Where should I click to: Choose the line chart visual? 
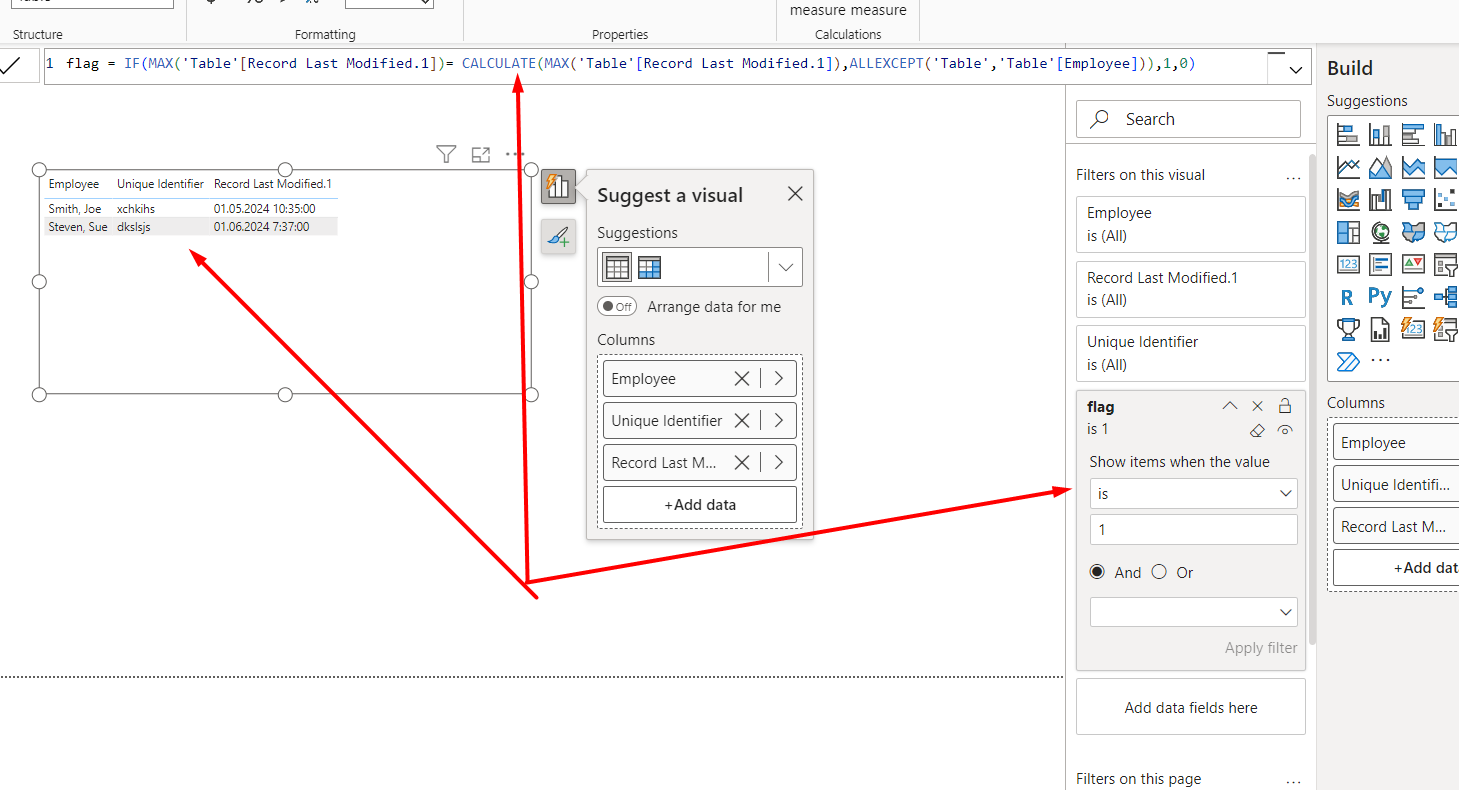[x=1348, y=167]
